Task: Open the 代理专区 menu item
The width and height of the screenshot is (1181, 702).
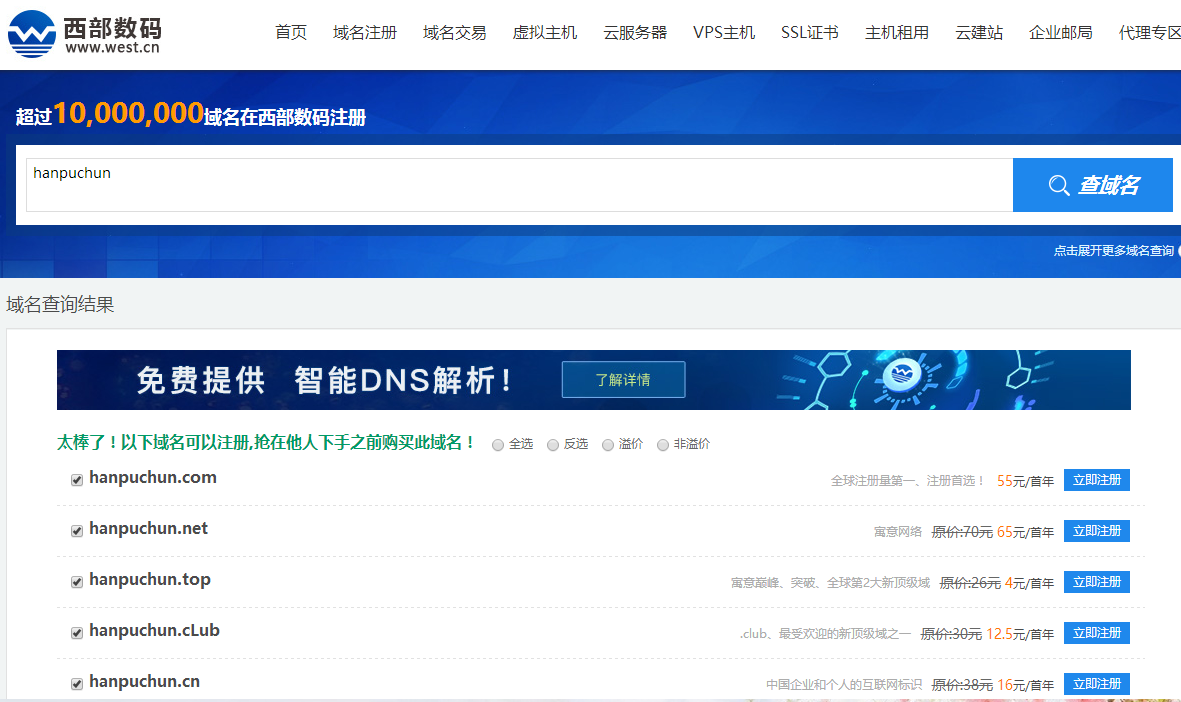Action: [1147, 31]
